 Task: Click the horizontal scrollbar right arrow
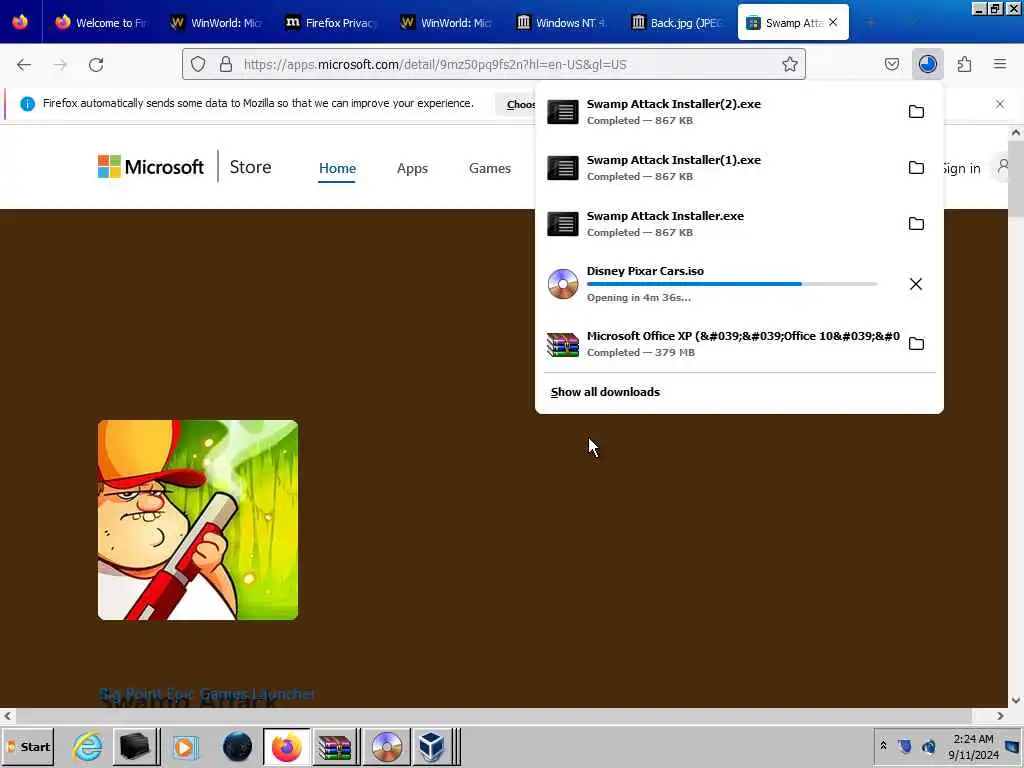(1000, 716)
